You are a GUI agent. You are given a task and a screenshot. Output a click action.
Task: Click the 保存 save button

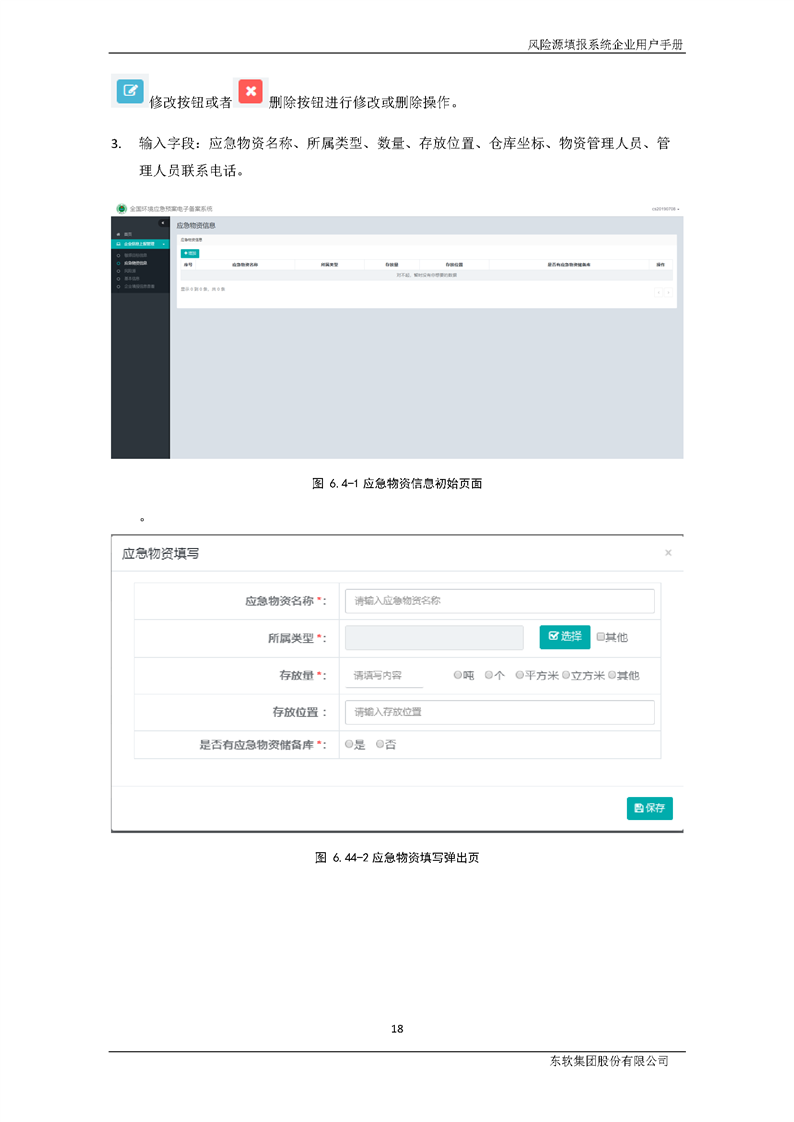[x=650, y=808]
